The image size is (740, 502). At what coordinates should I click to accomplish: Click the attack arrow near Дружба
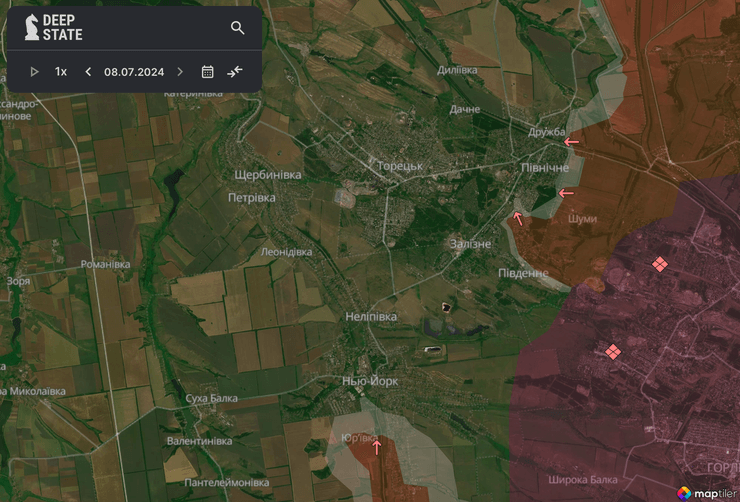pos(571,143)
